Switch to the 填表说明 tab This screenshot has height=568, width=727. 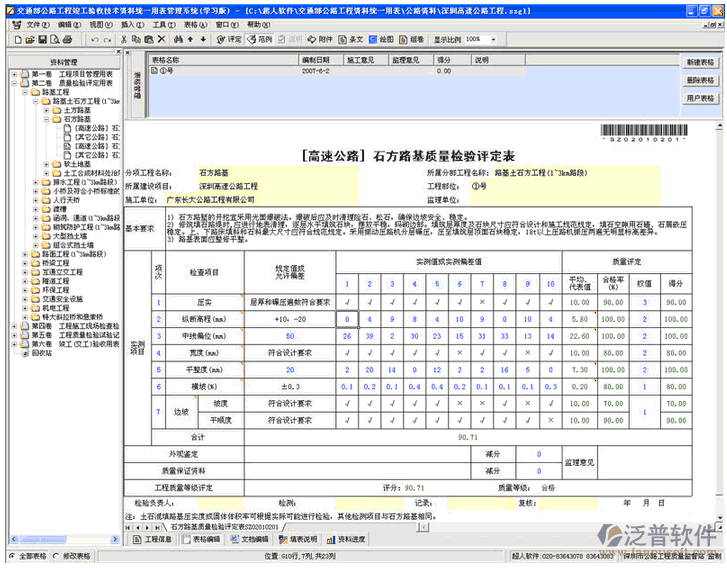click(303, 538)
